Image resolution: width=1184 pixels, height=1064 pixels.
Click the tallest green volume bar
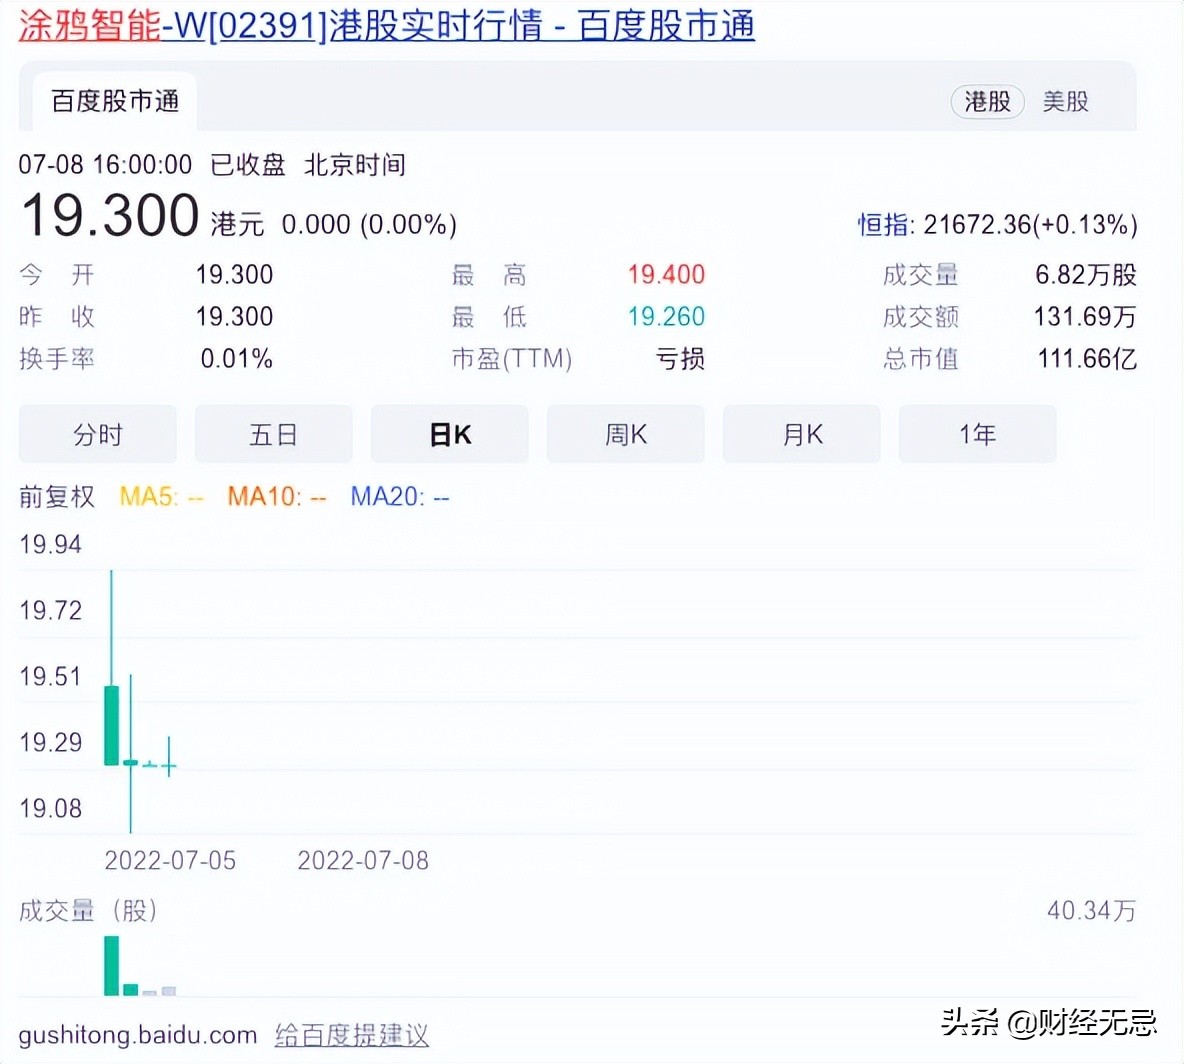112,966
